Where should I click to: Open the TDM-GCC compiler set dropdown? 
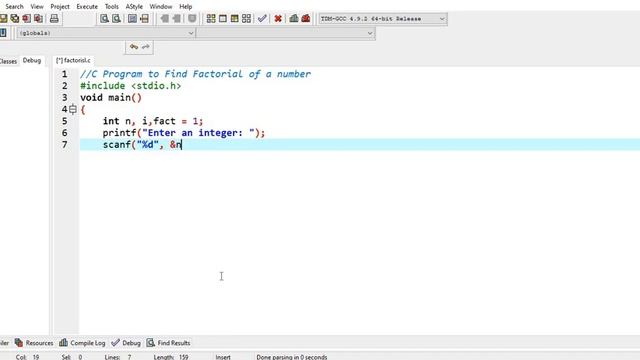pos(382,19)
